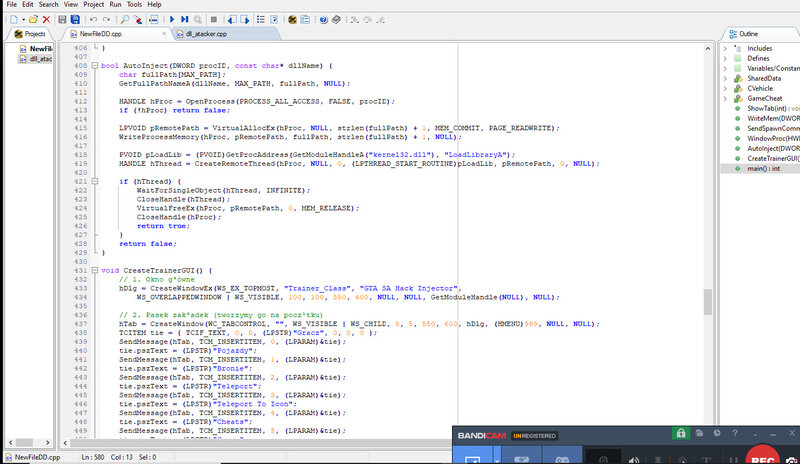Stop execution with the square icon
Image resolution: width=800 pixels, height=464 pixels.
click(214, 19)
